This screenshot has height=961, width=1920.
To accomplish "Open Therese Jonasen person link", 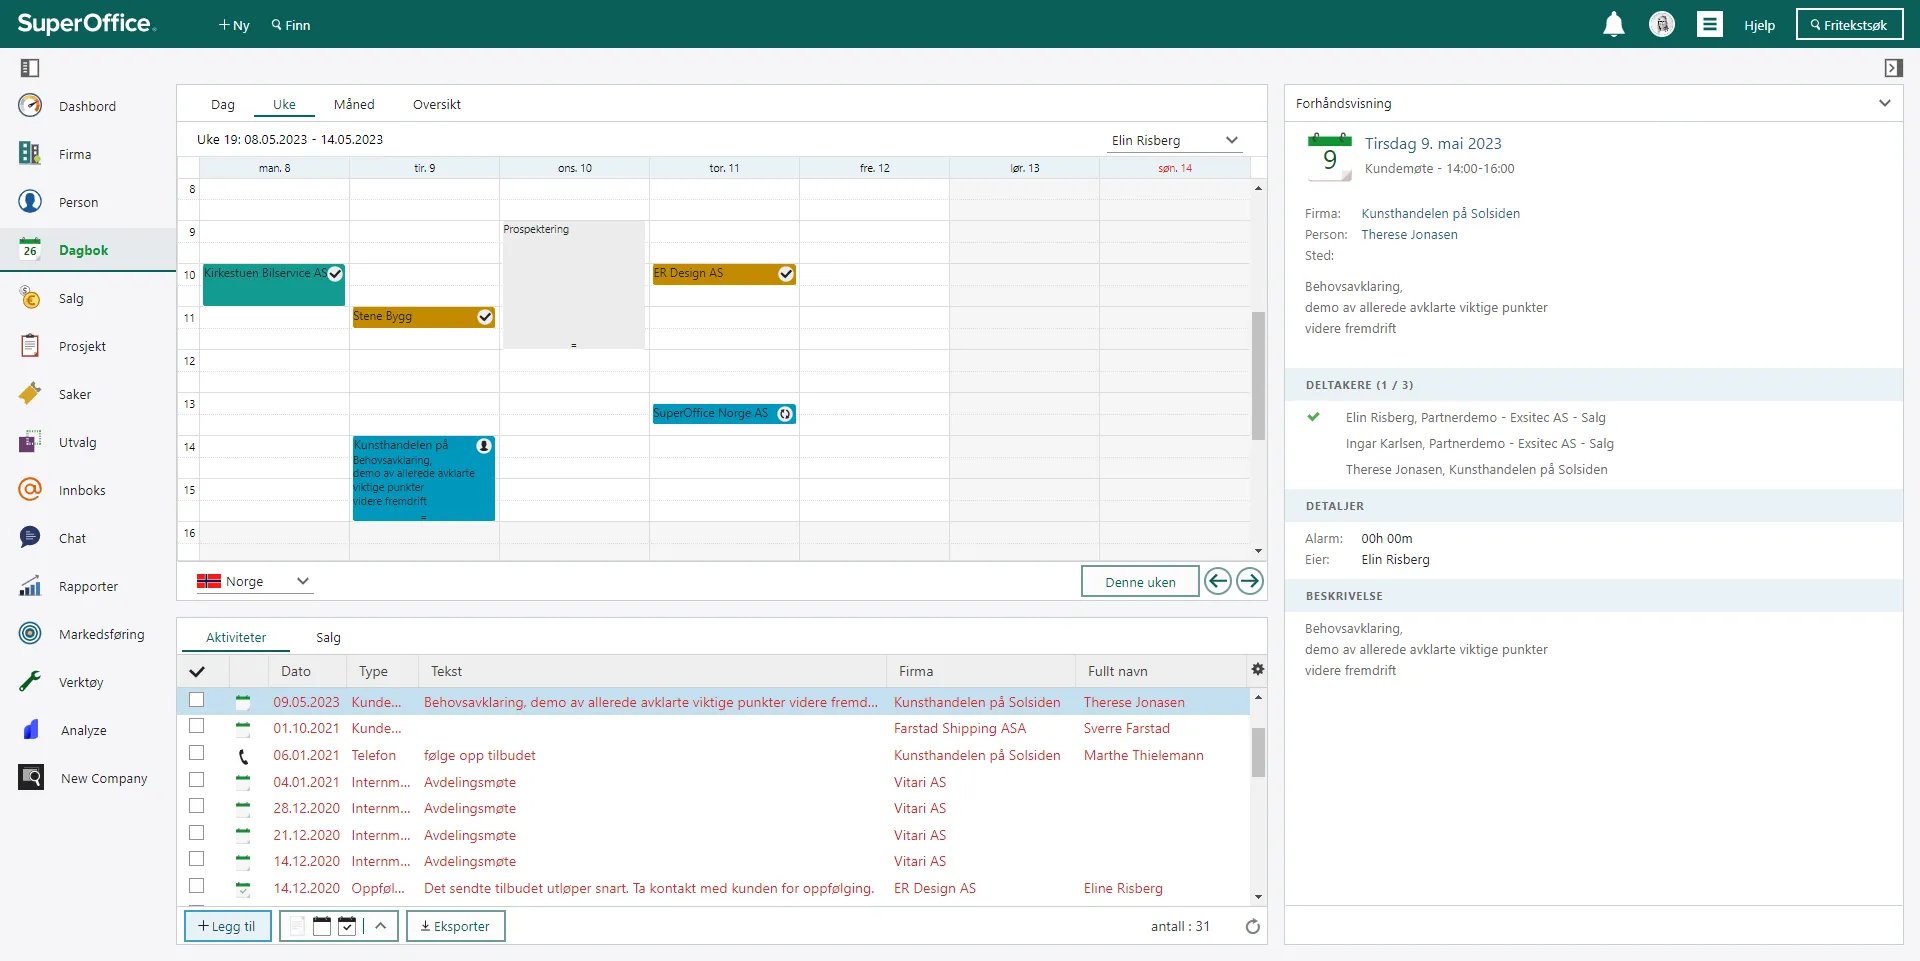I will [x=1409, y=234].
